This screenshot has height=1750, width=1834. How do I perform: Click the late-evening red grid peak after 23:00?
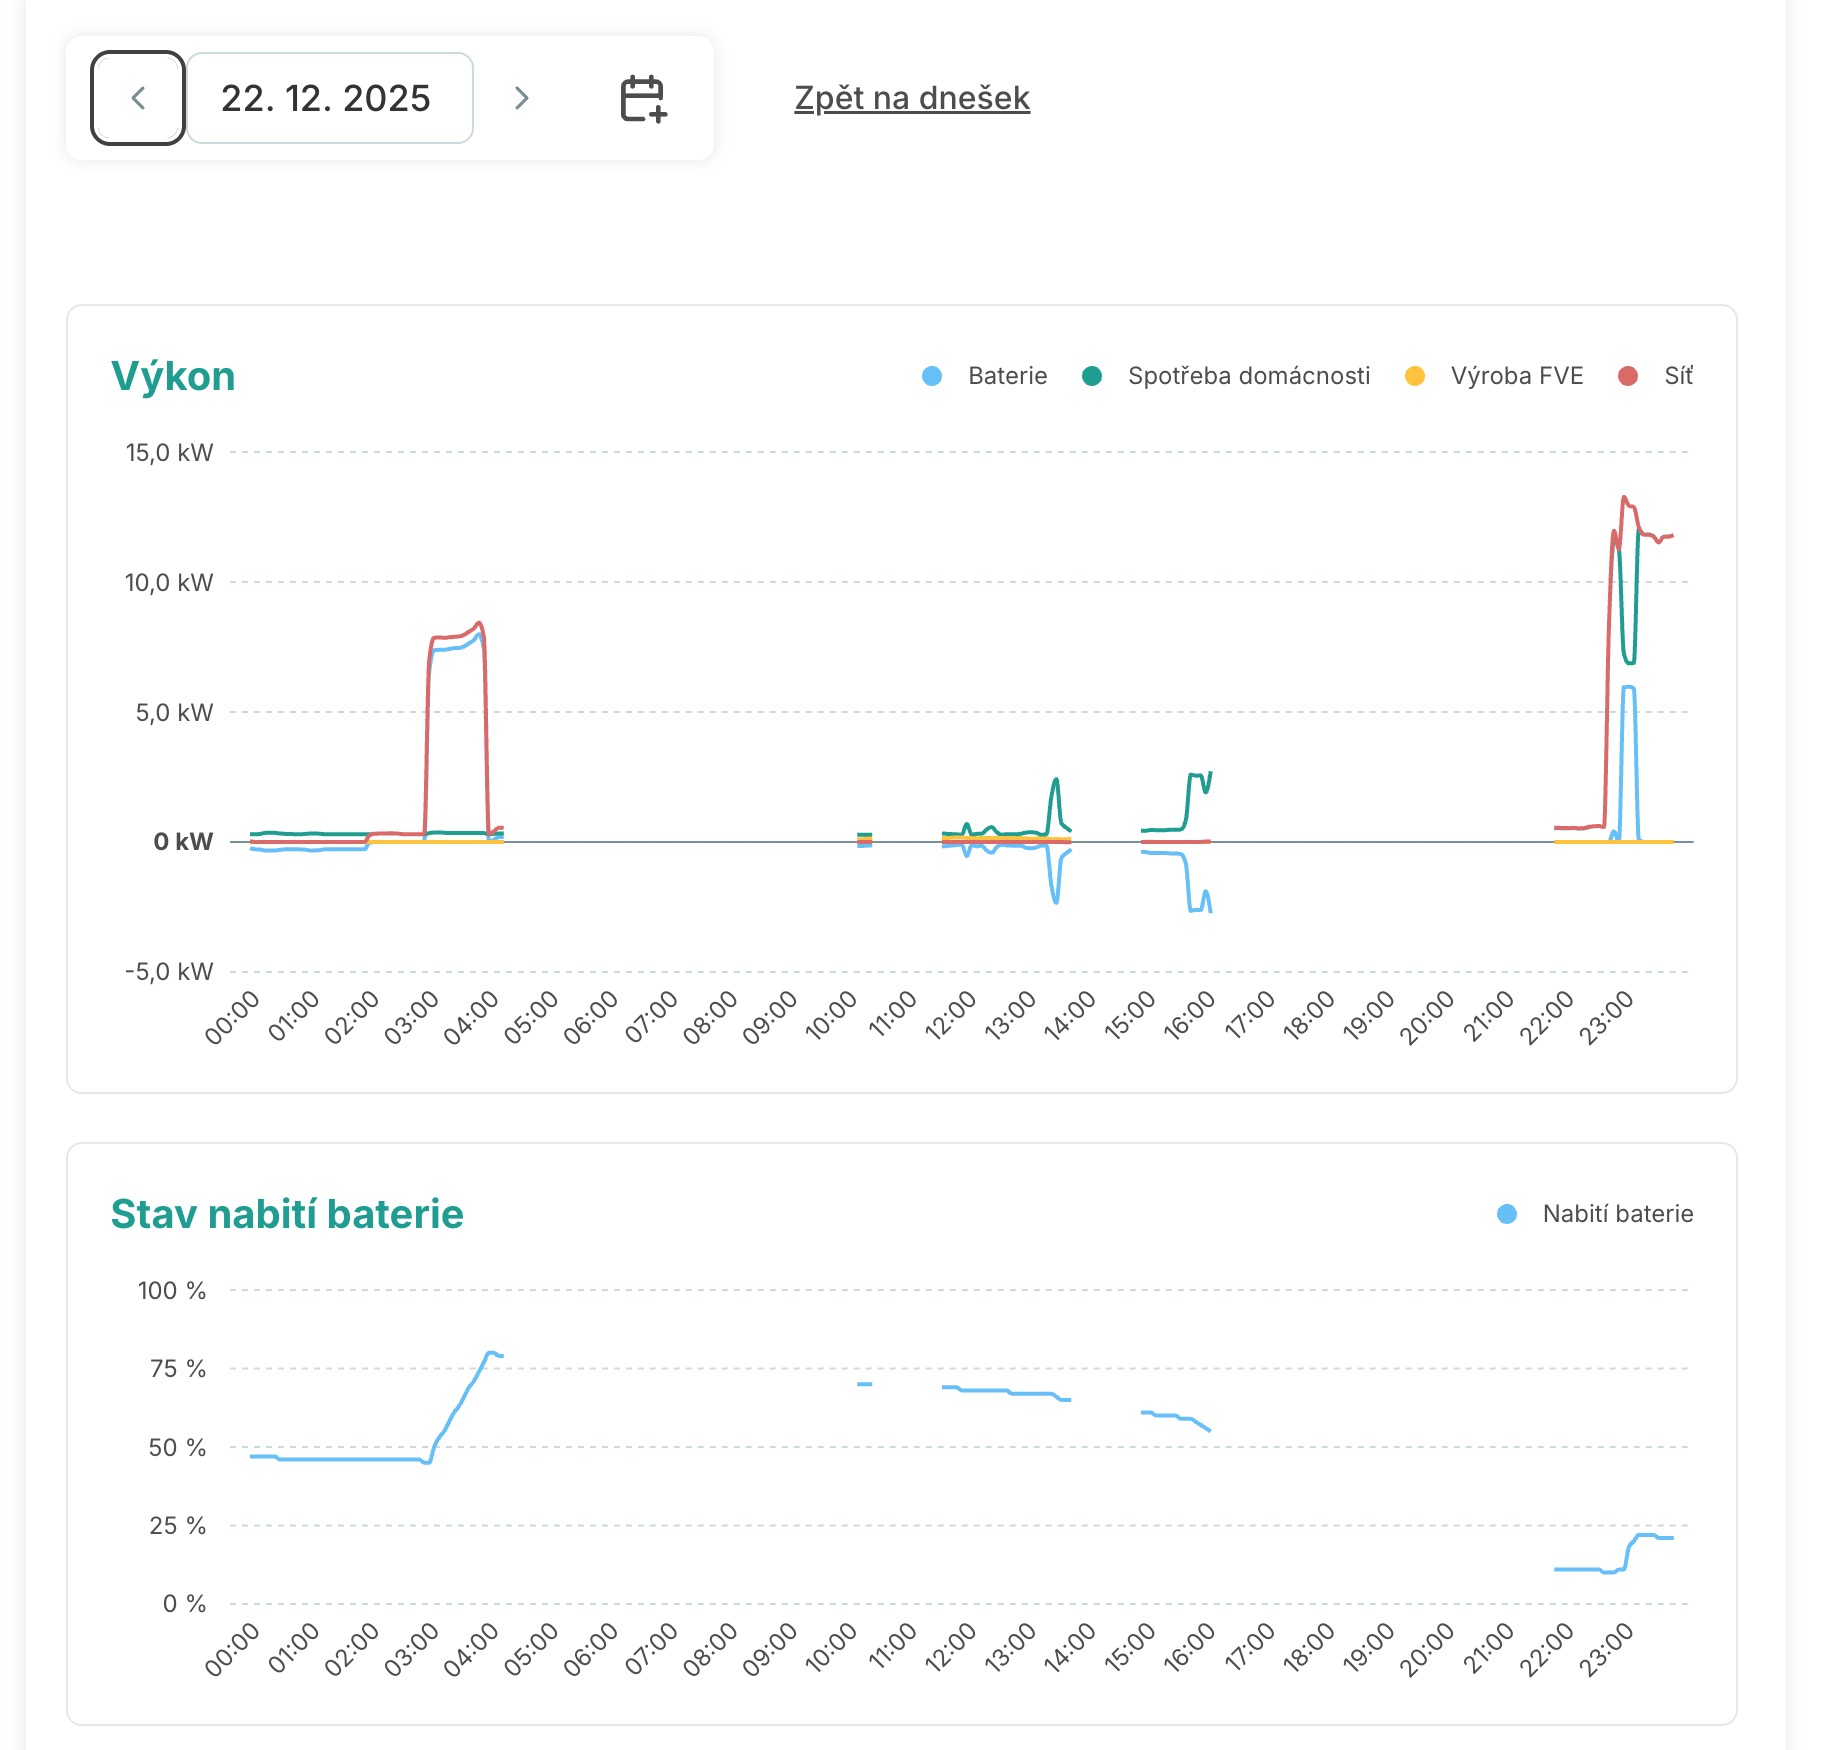pos(1624,497)
